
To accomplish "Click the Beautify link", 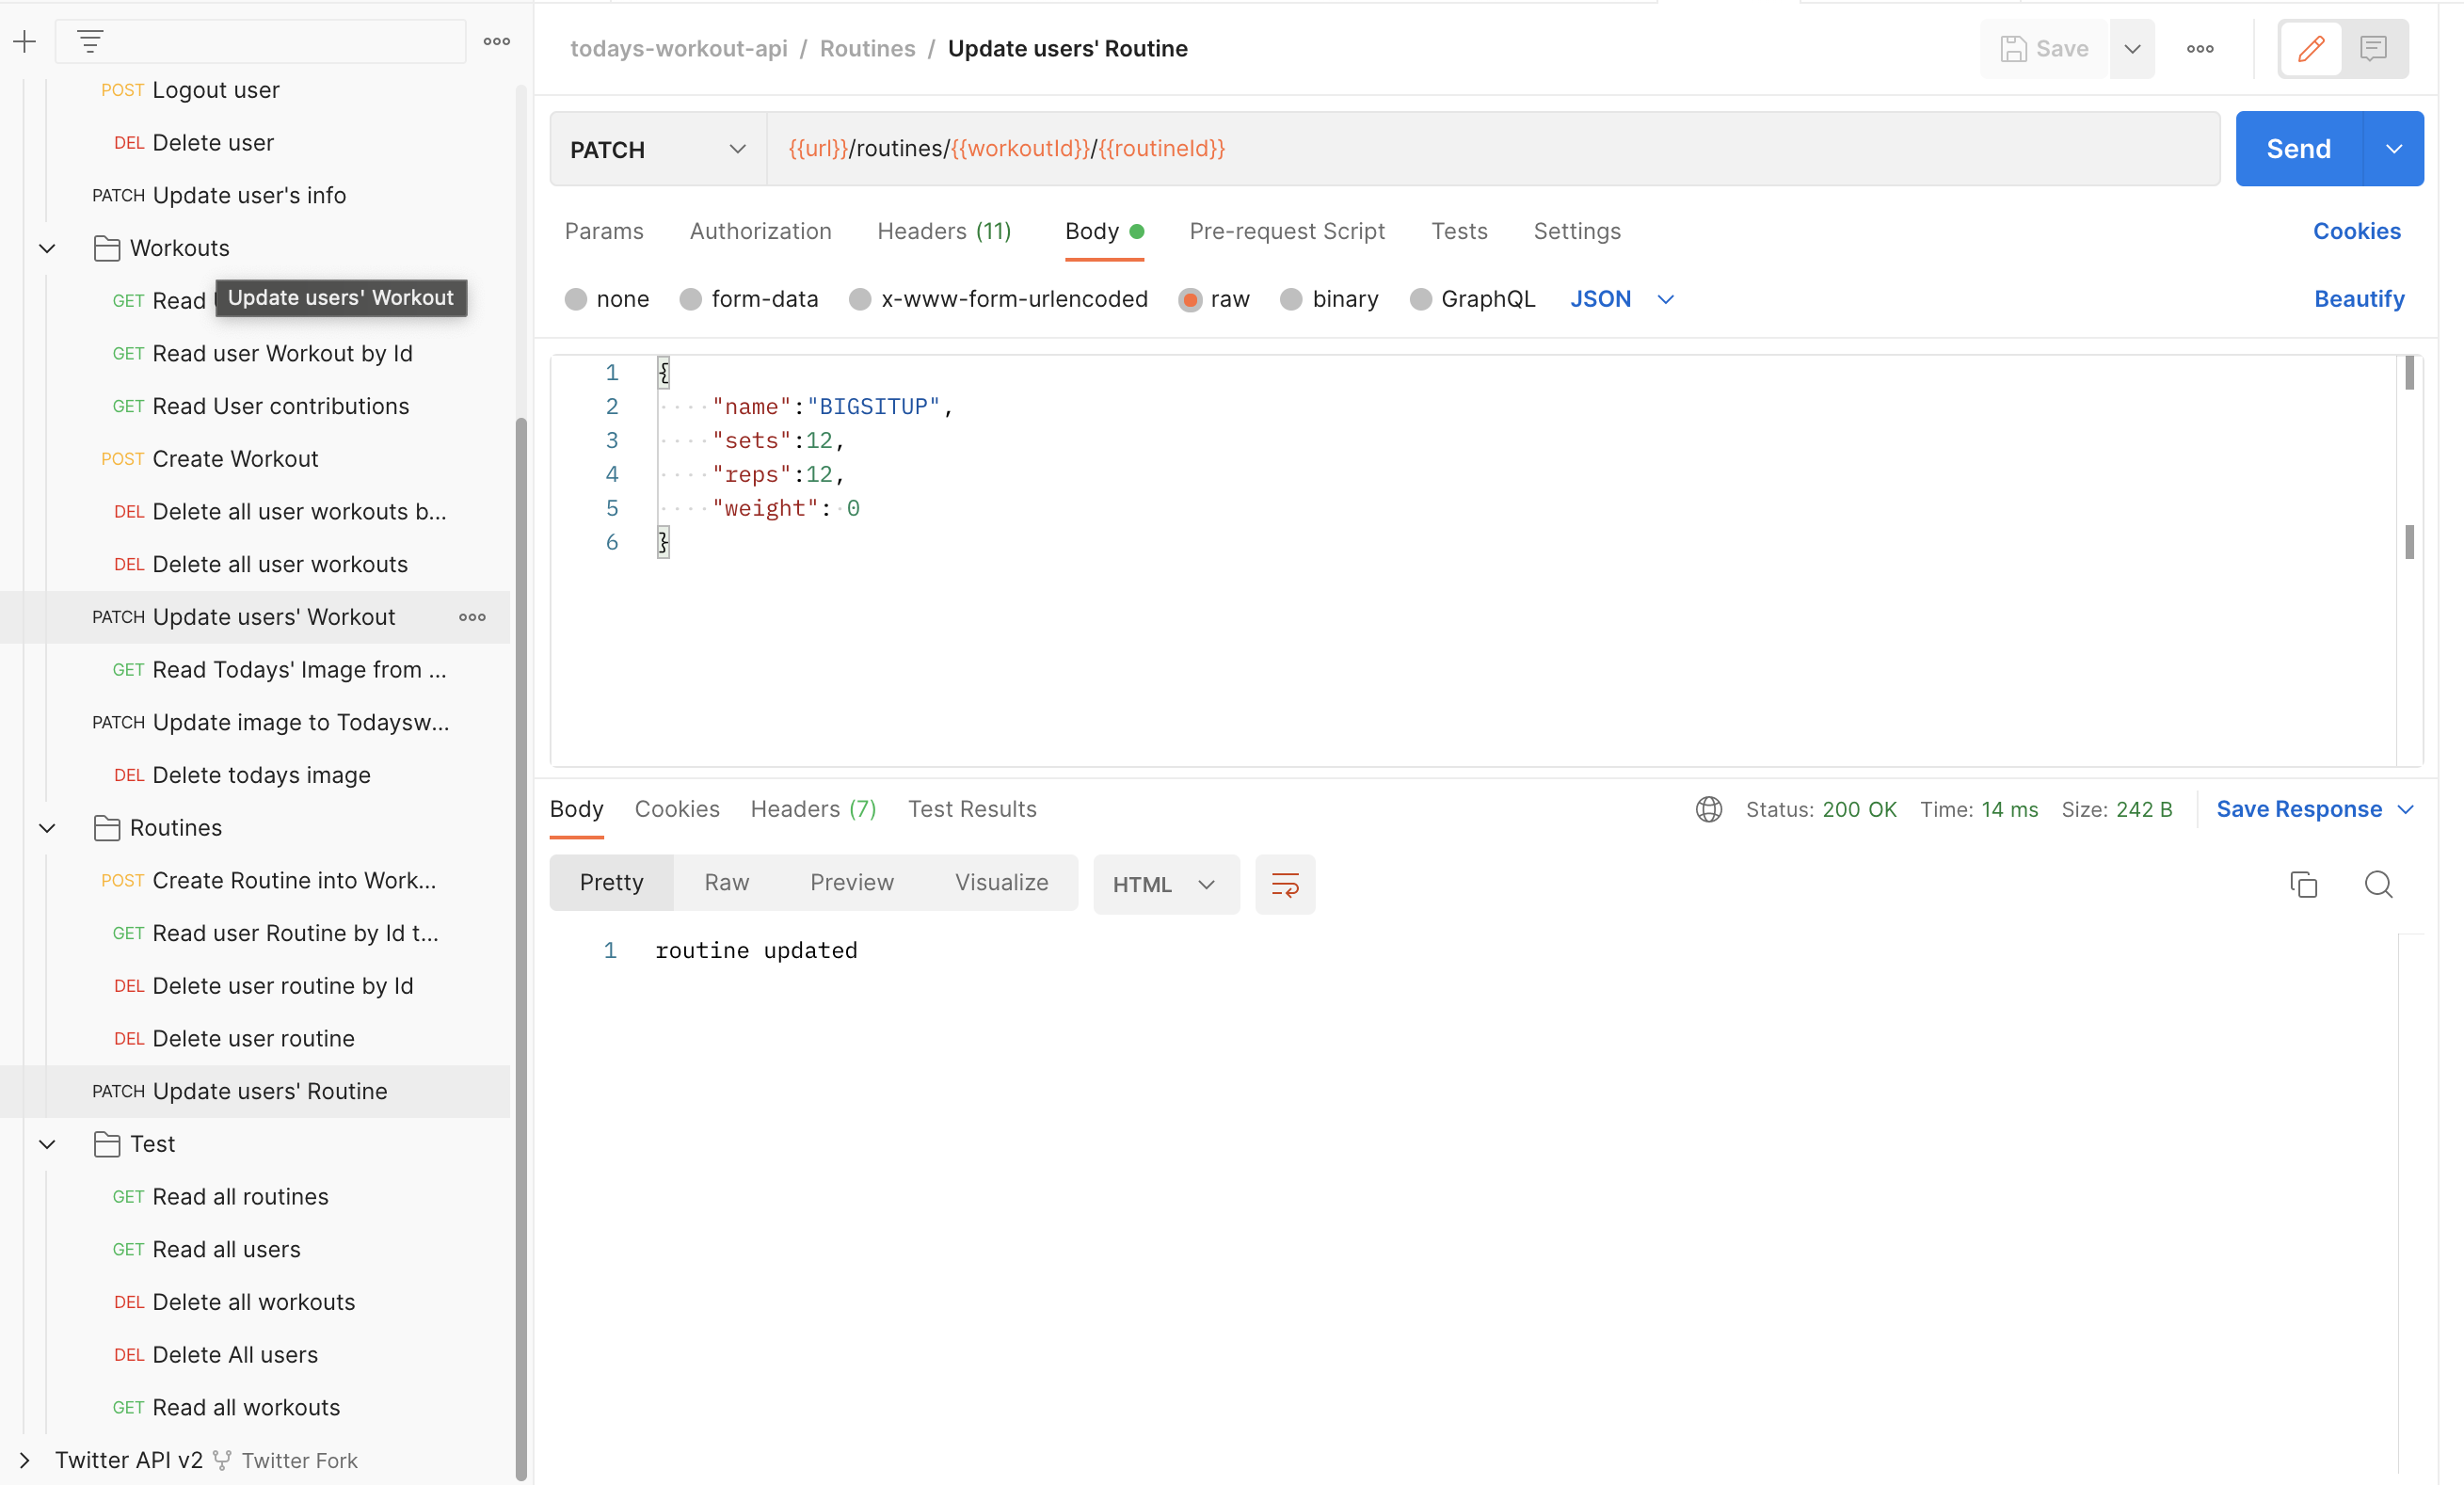I will [2359, 299].
